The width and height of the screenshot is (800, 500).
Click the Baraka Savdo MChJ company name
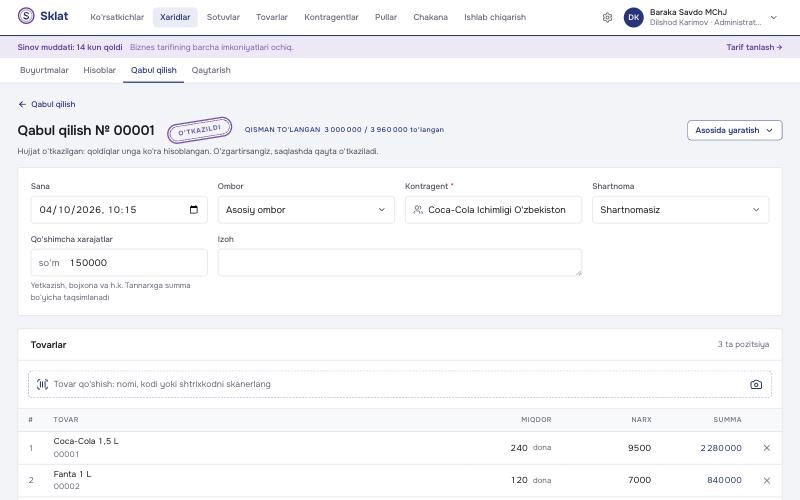(688, 12)
